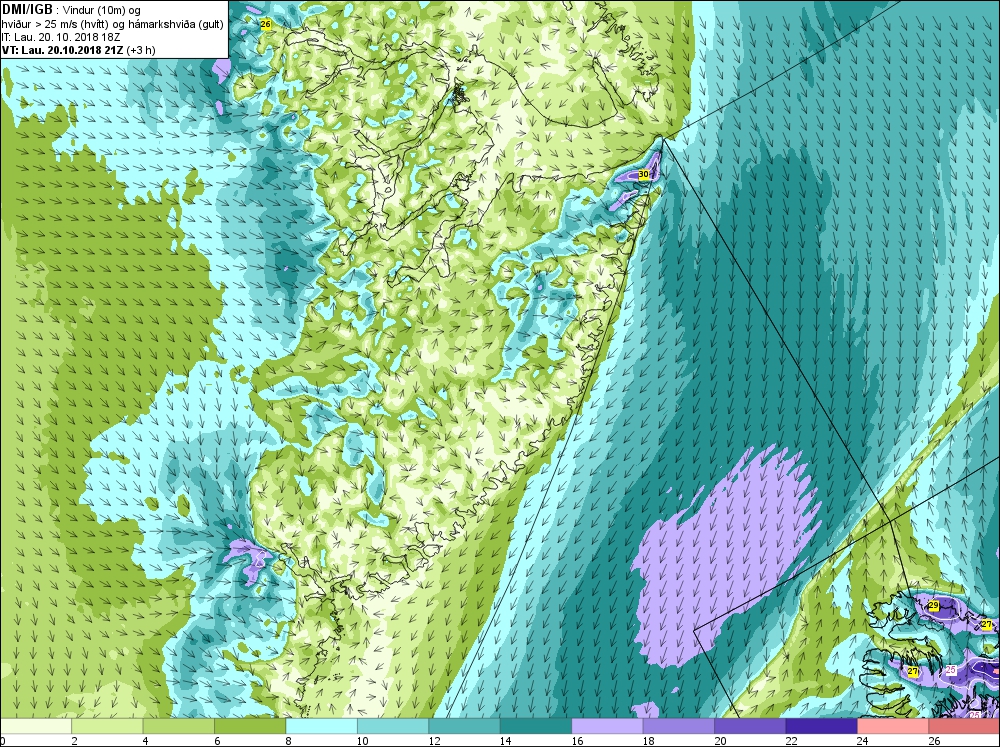Click the legend scale number 20
1000x747 pixels.
(720, 741)
